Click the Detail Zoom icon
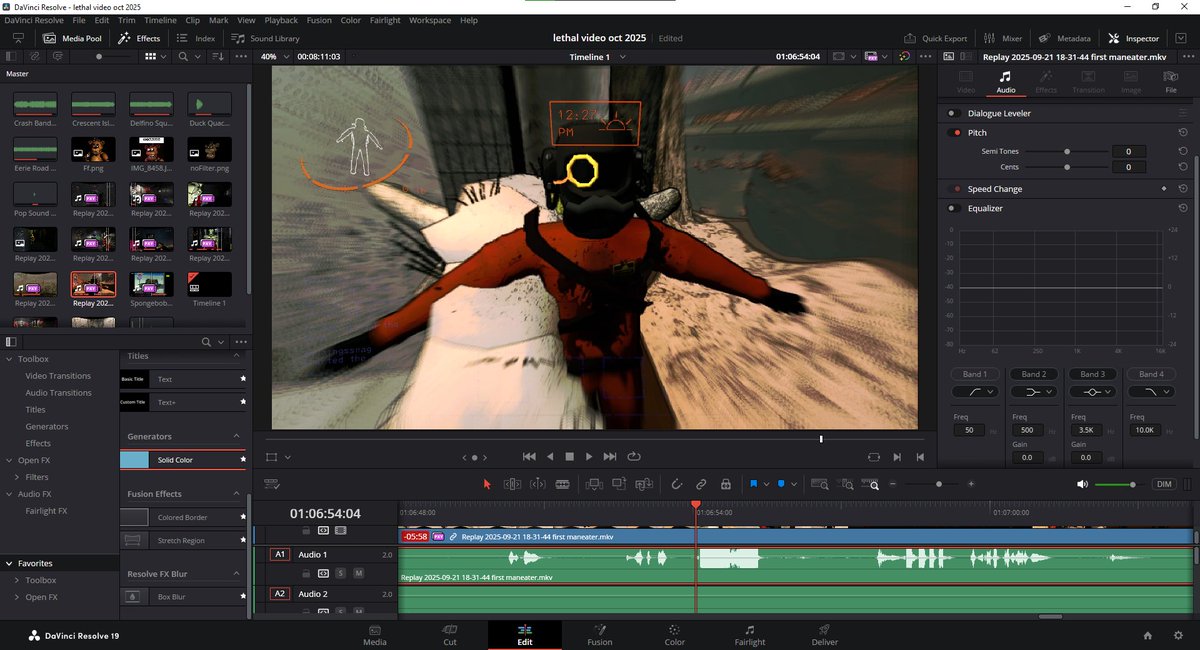Image resolution: width=1200 pixels, height=650 pixels. coord(848,484)
